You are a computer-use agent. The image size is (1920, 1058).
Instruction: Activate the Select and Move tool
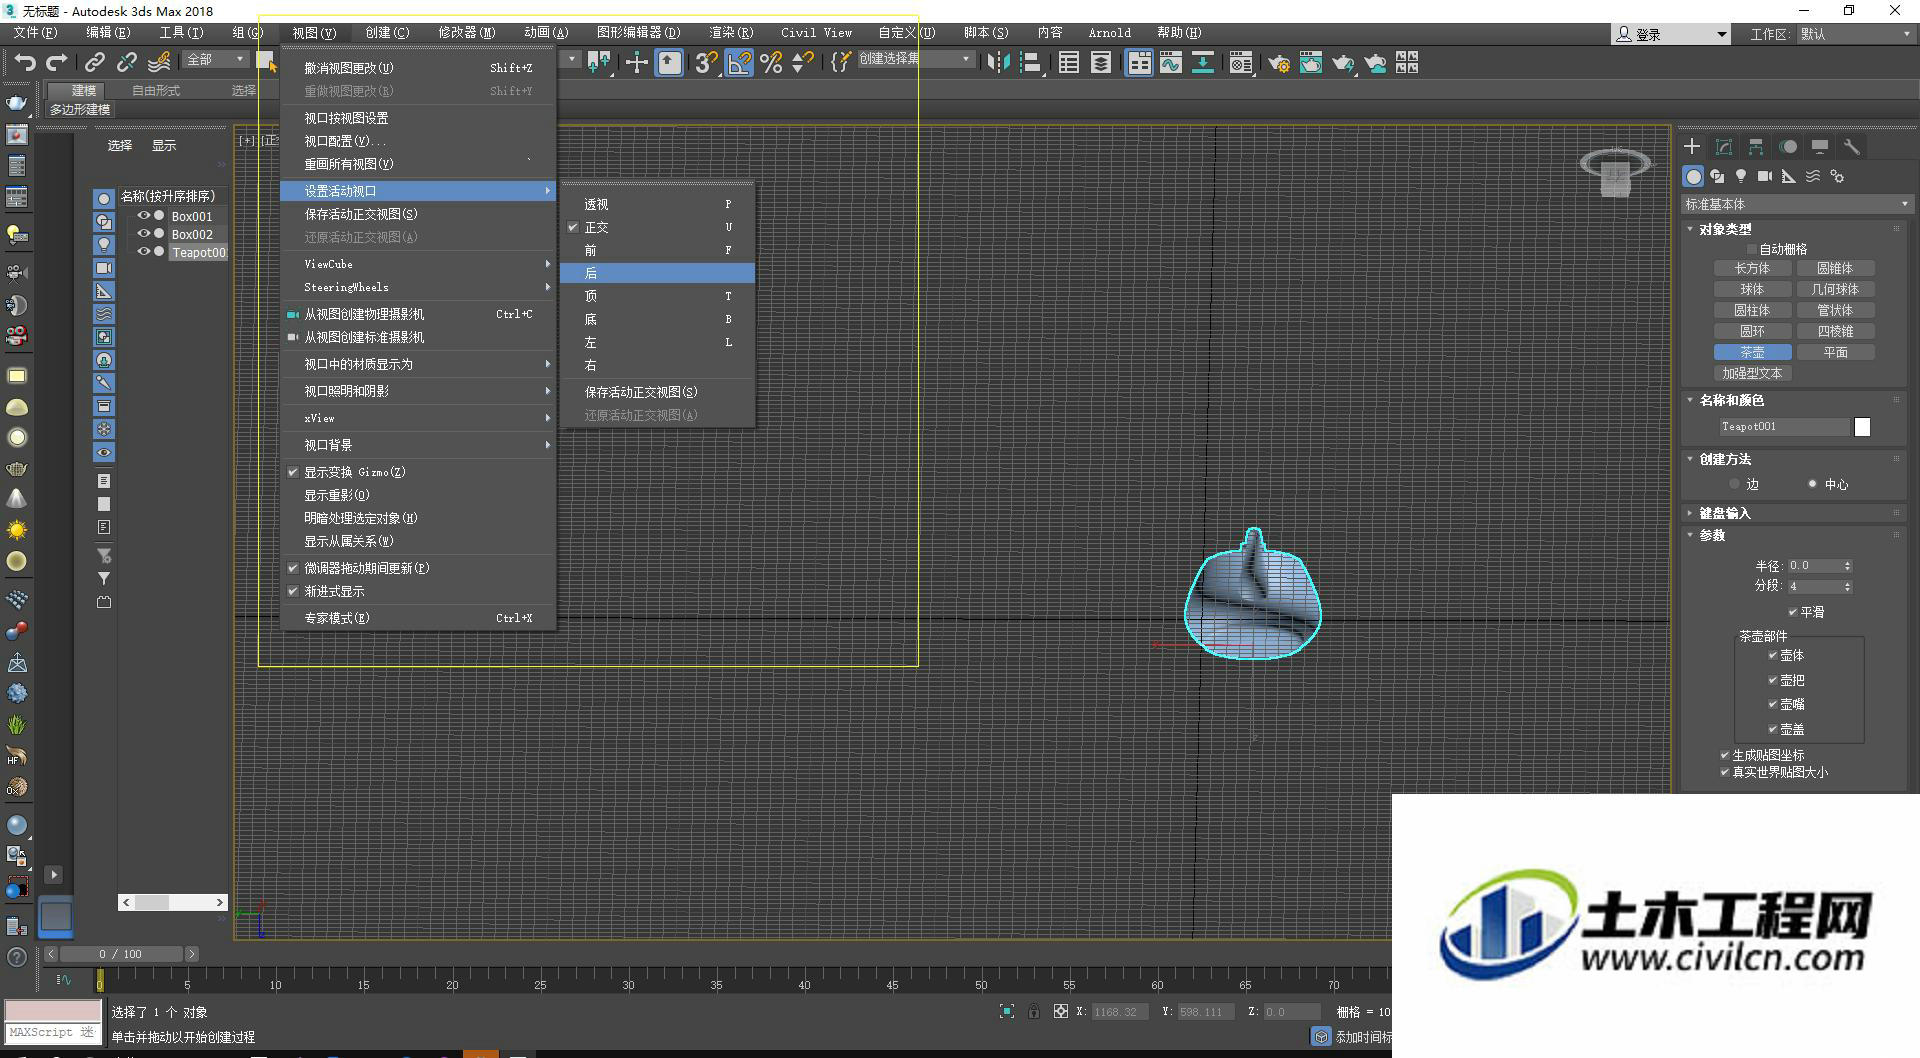[636, 63]
